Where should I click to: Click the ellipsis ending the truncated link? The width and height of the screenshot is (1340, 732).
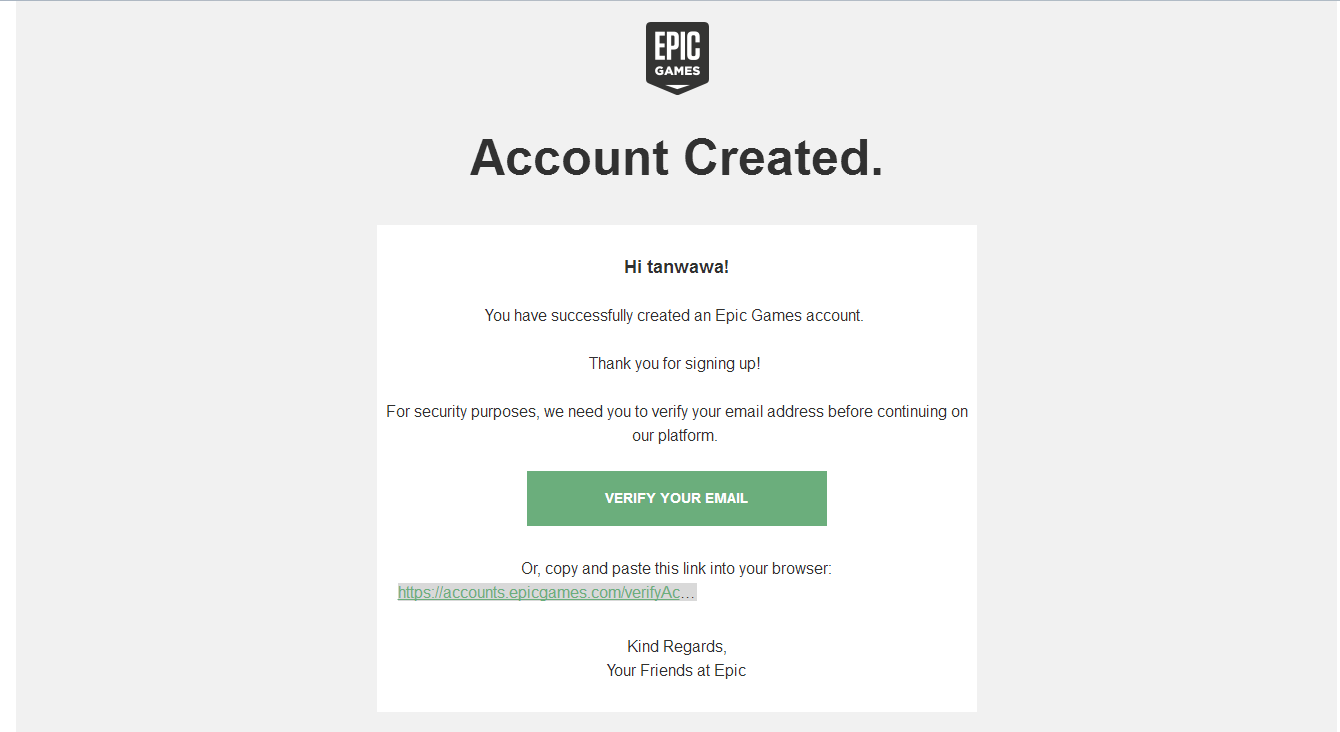coord(688,592)
